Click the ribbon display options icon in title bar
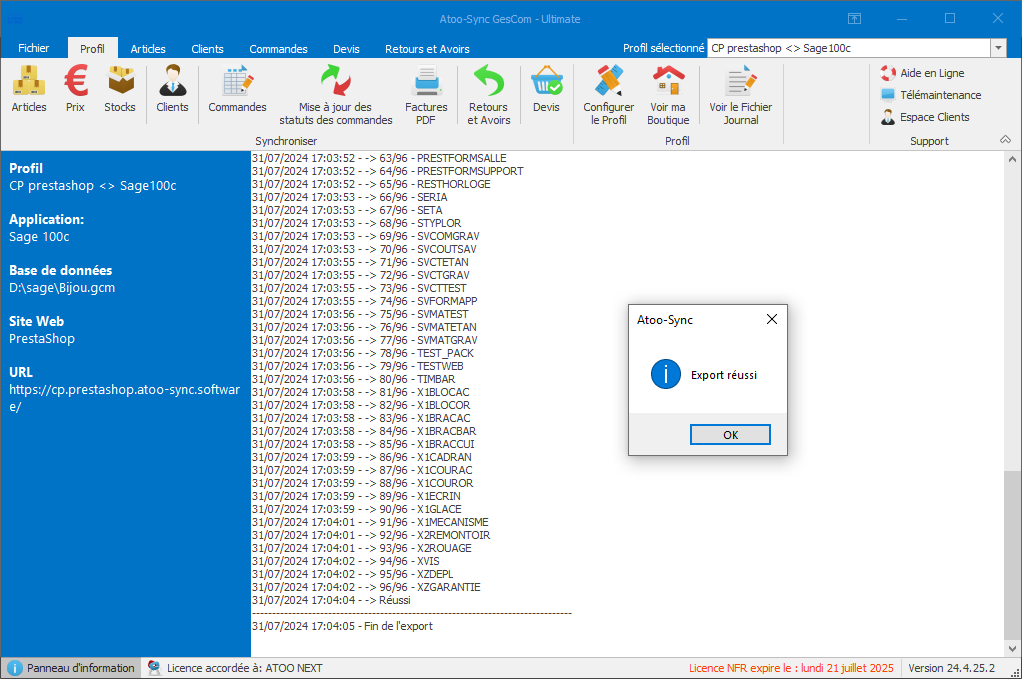The image size is (1022, 679). click(x=854, y=19)
